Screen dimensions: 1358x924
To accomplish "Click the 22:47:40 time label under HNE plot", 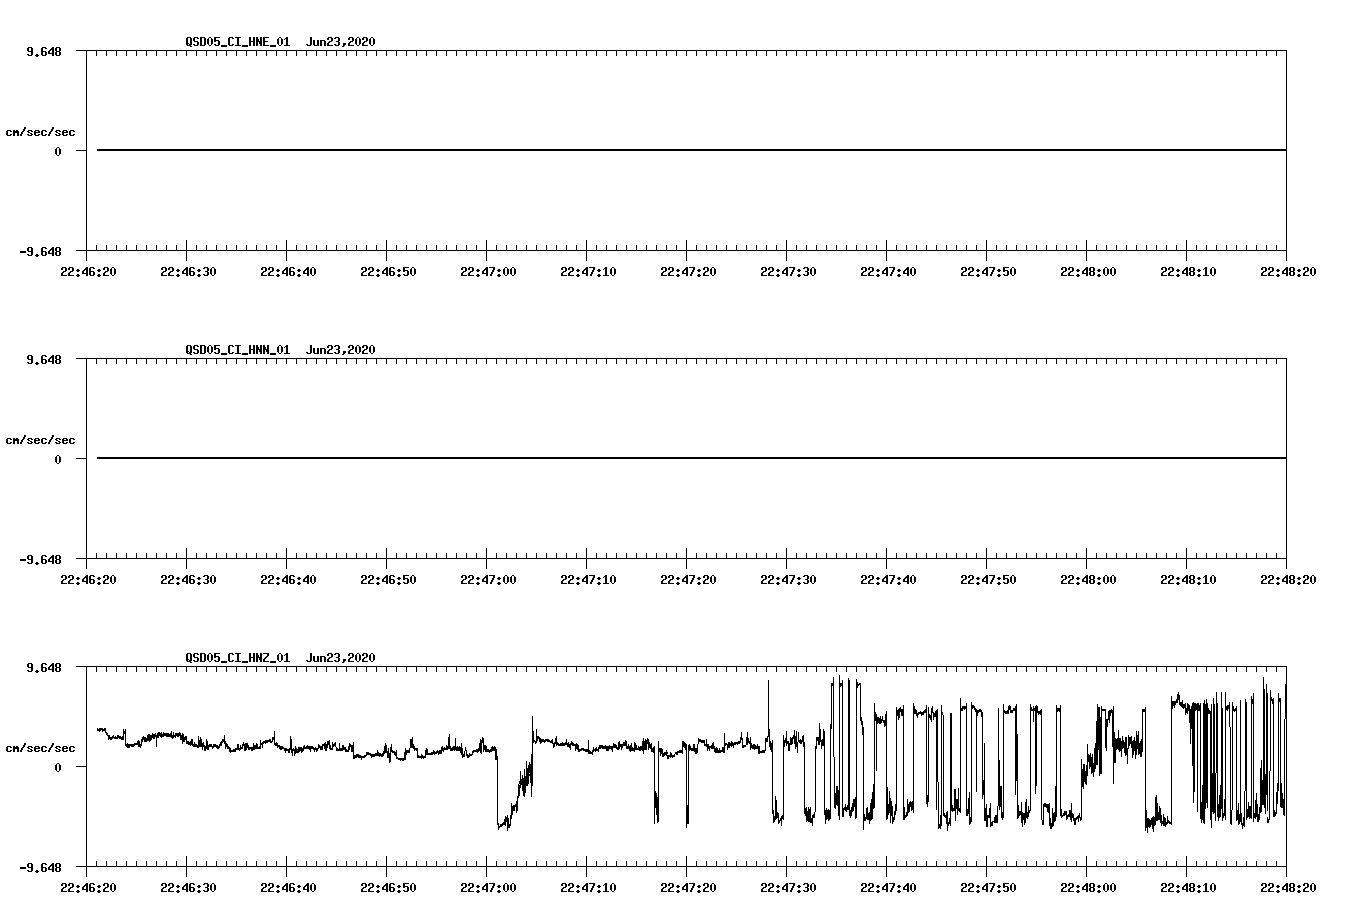I will [887, 271].
